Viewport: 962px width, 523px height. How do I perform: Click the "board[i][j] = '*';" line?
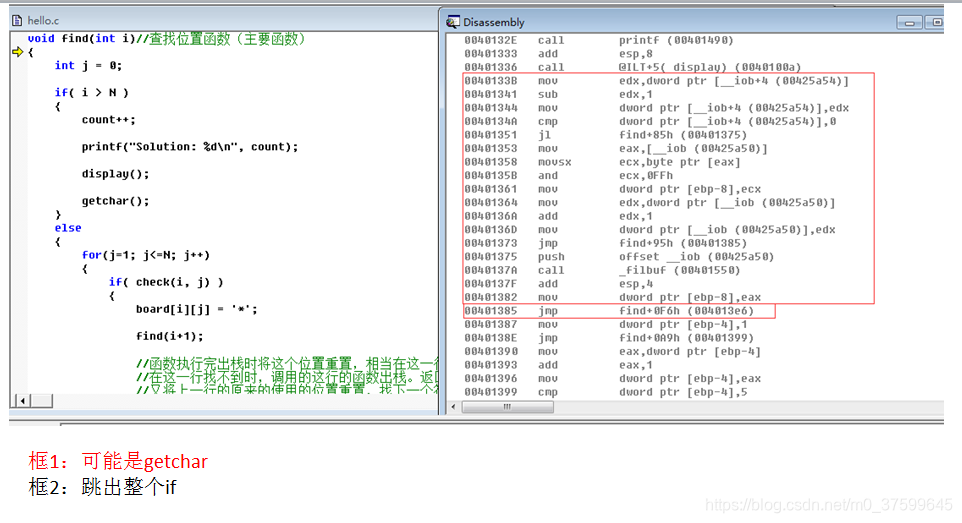click(x=196, y=309)
